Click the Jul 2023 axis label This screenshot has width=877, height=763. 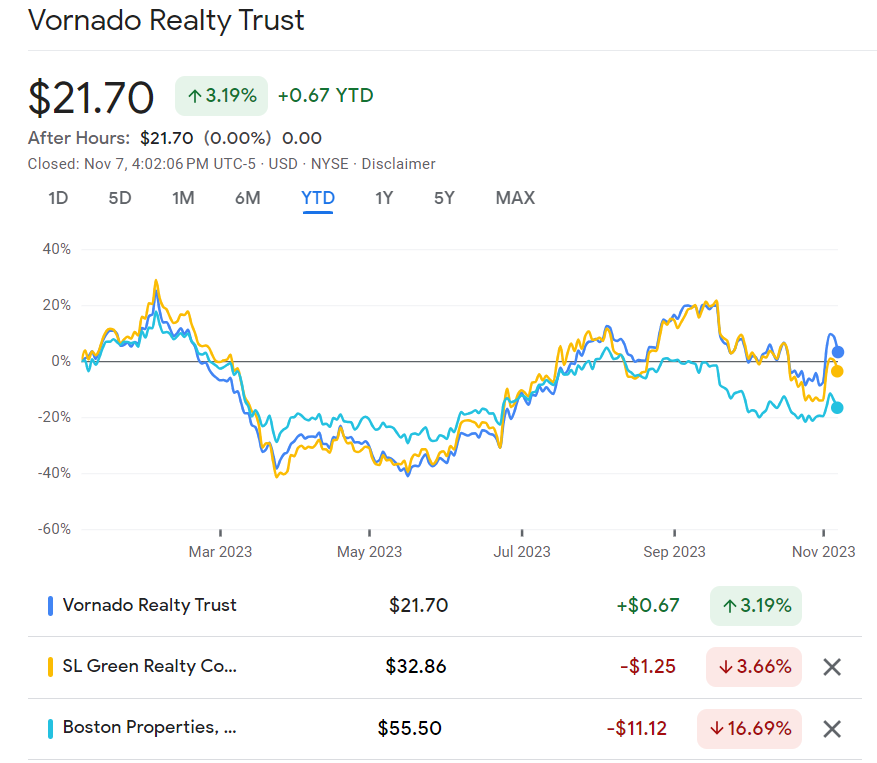(x=522, y=552)
